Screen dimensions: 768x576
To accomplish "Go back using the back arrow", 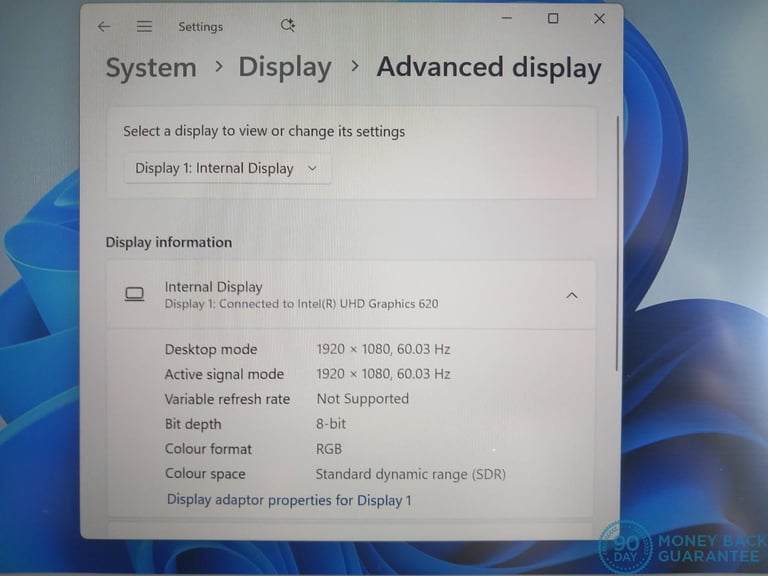I will [x=104, y=26].
